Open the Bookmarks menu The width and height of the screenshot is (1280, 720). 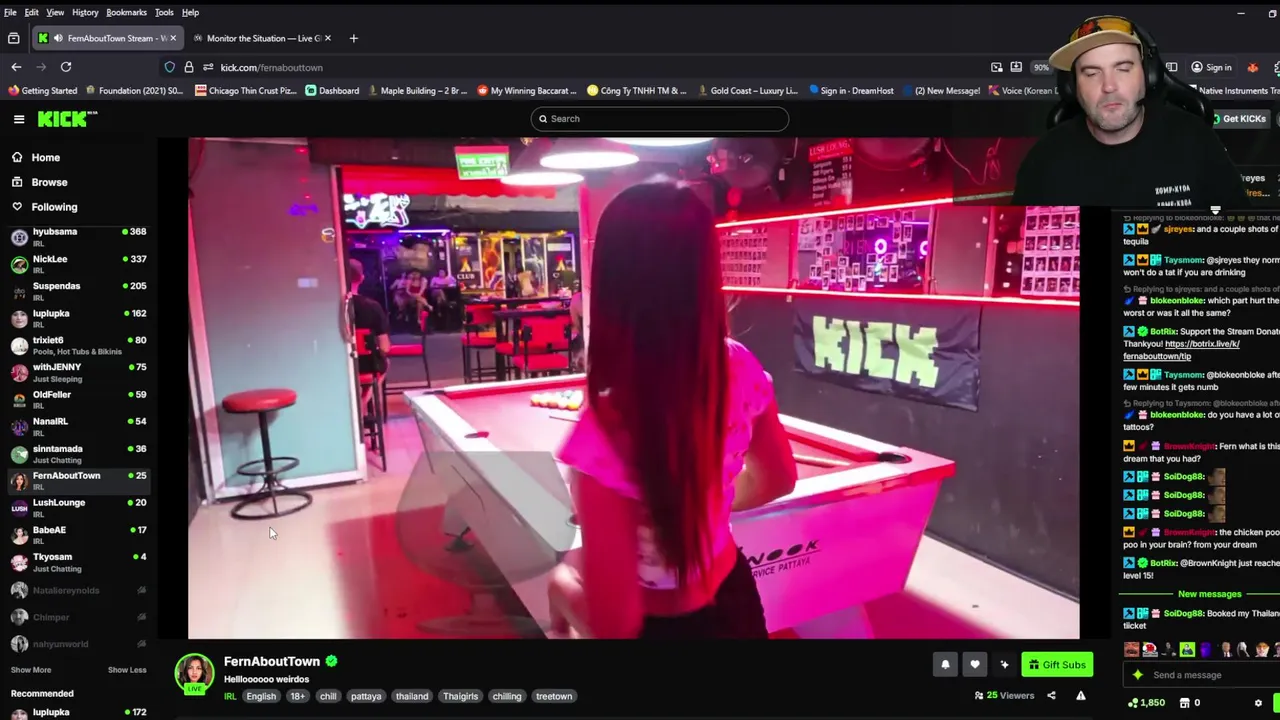[x=126, y=12]
